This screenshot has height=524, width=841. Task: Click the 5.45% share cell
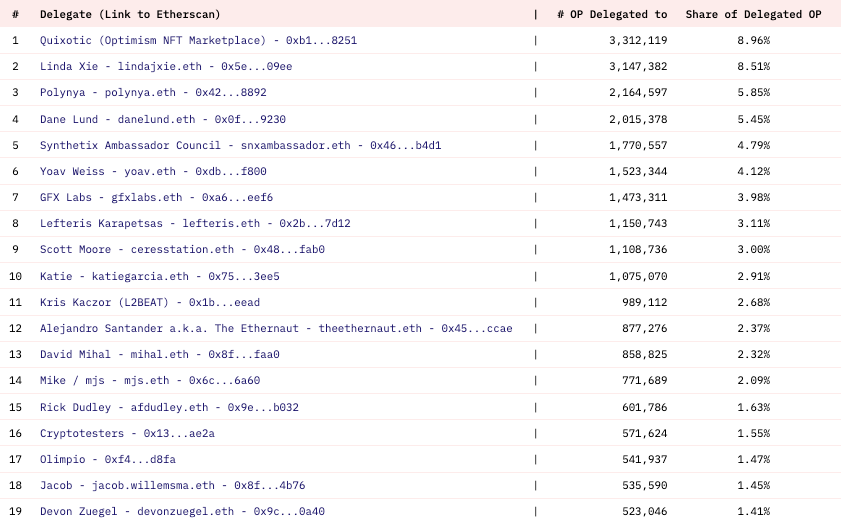pyautogui.click(x=754, y=119)
